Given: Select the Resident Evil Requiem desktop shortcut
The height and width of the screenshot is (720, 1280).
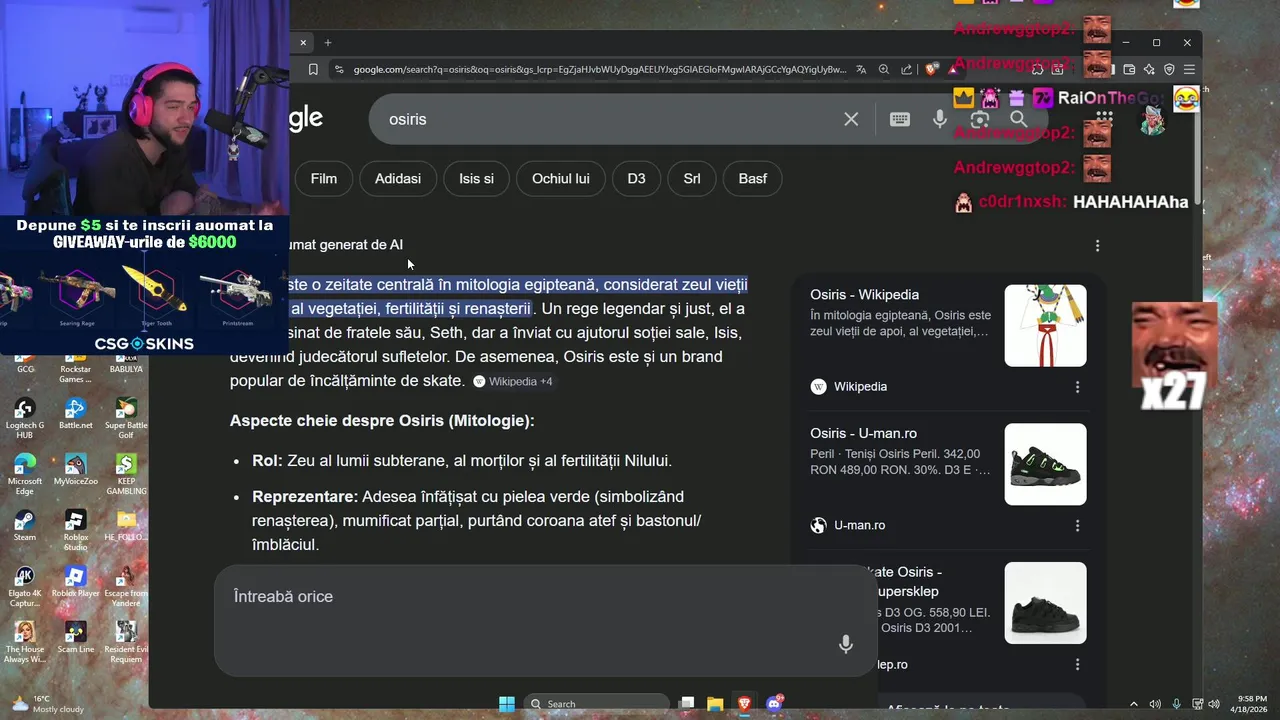Looking at the screenshot, I should pyautogui.click(x=126, y=642).
